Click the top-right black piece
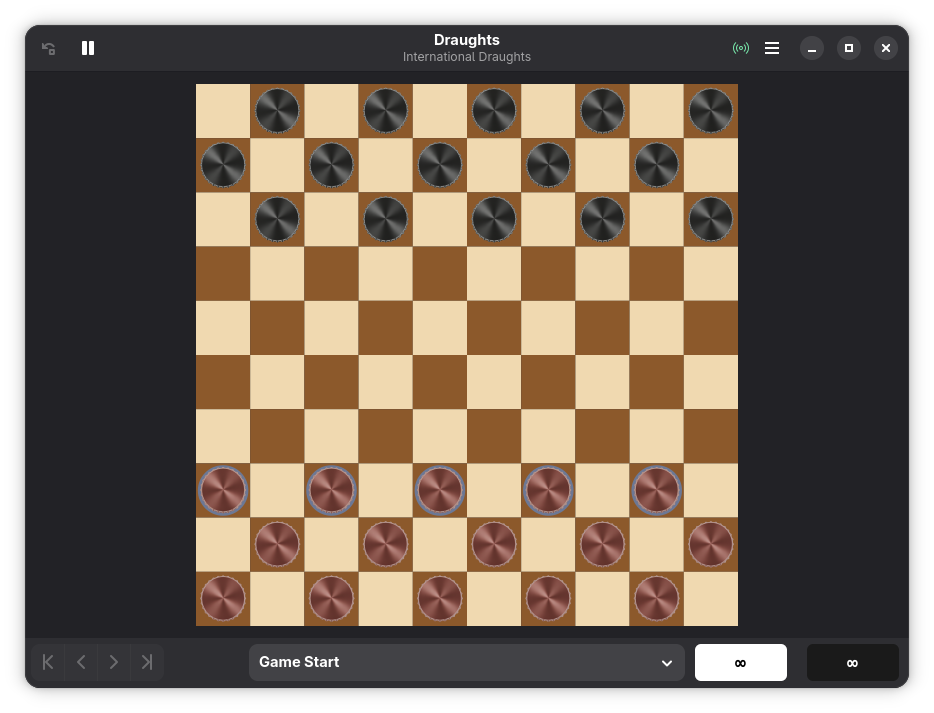 point(711,111)
